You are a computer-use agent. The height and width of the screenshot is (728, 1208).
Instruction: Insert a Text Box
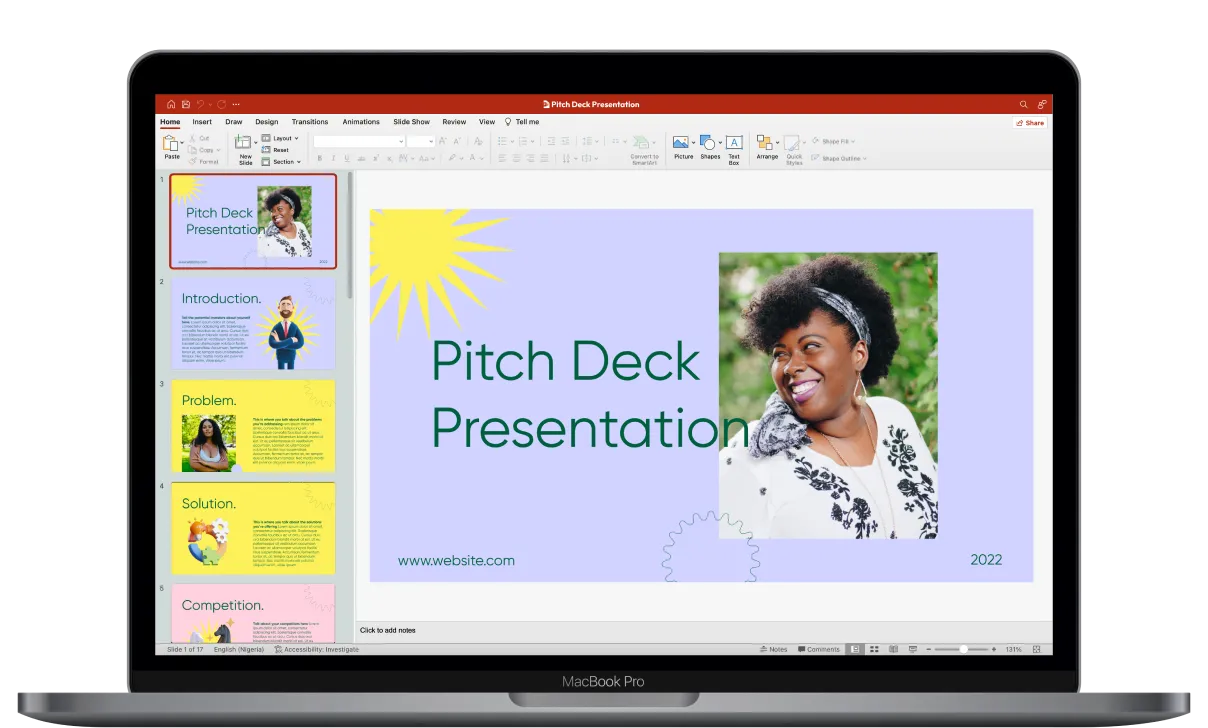click(734, 144)
